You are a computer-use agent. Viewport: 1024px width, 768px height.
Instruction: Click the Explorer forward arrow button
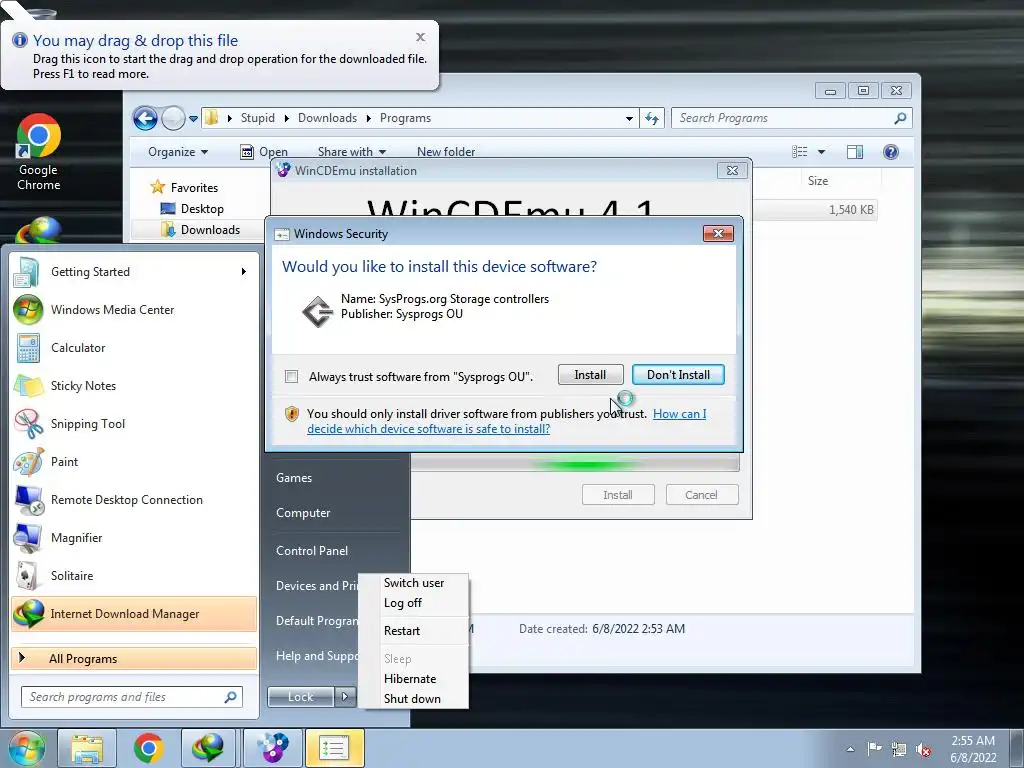click(x=173, y=118)
